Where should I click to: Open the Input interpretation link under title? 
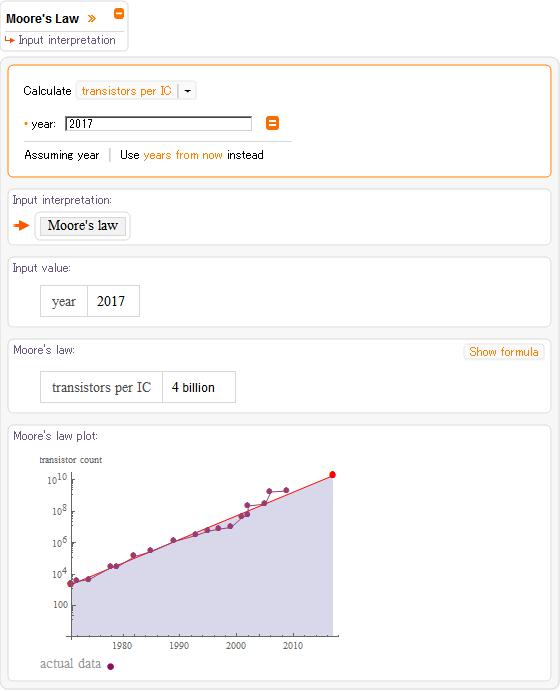click(67, 40)
